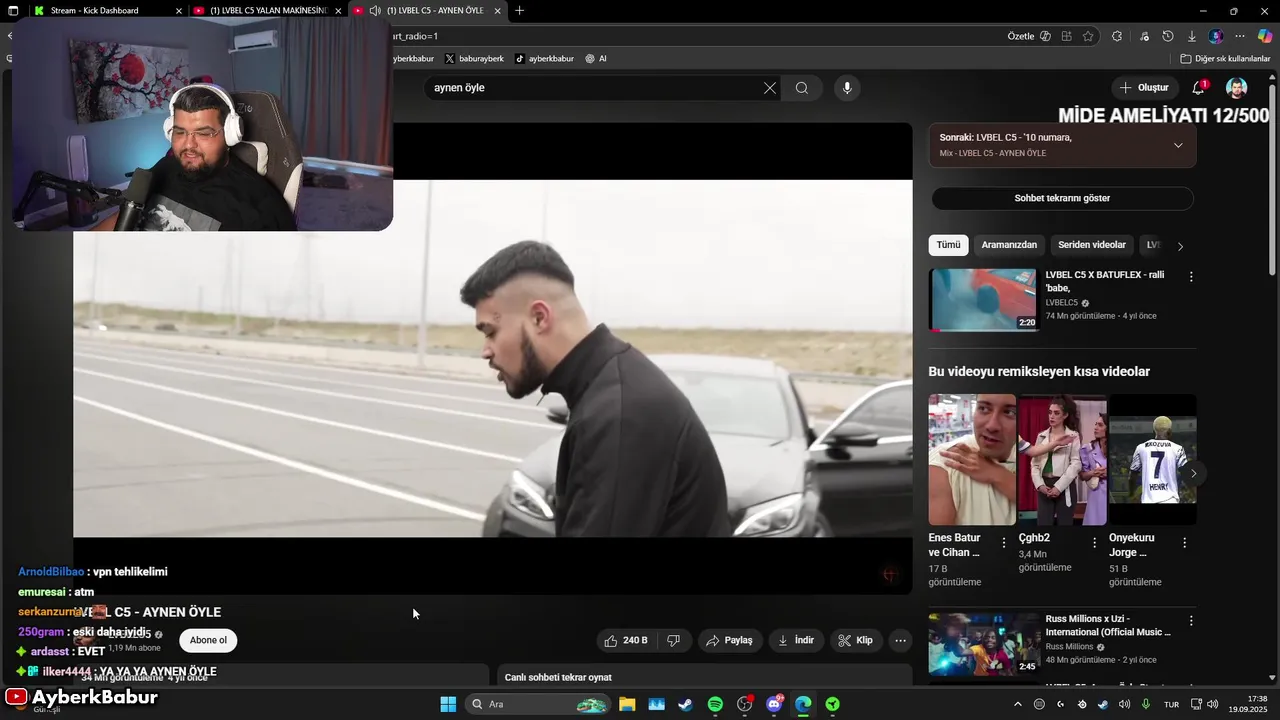
Task: Open the 'LVBEL C5 X BATUFLEX - ralli' thumbnail
Action: click(984, 299)
